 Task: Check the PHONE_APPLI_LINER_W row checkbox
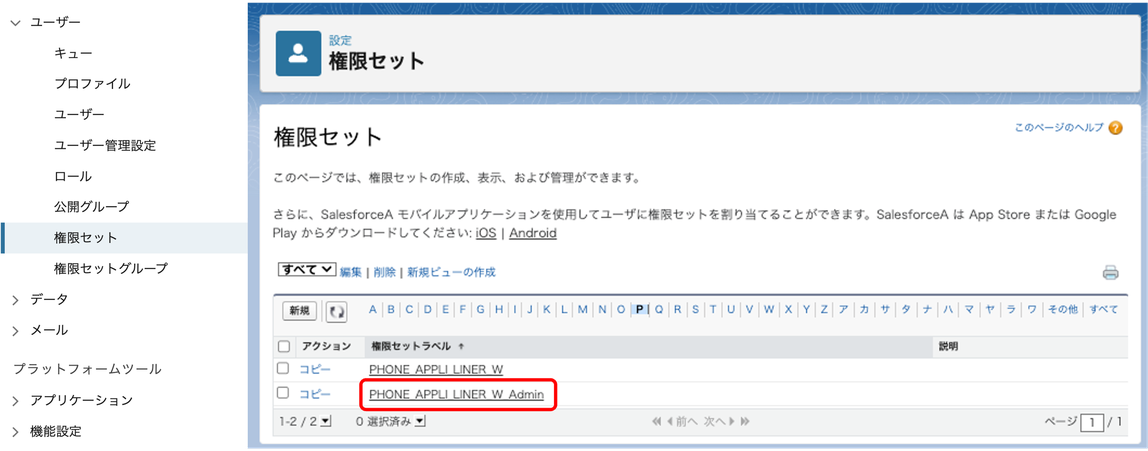283,368
